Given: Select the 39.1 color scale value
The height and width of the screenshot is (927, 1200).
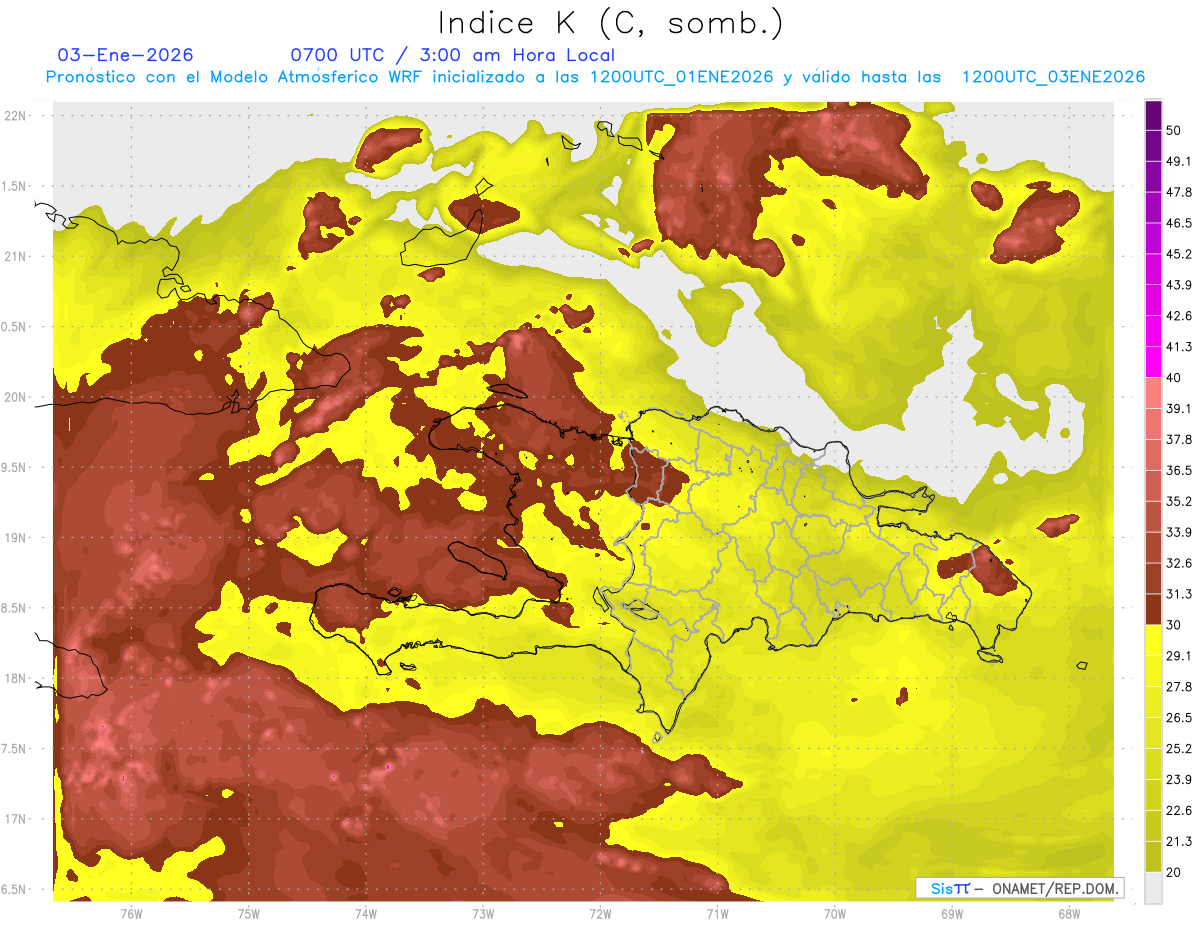Looking at the screenshot, I should (x=1179, y=409).
